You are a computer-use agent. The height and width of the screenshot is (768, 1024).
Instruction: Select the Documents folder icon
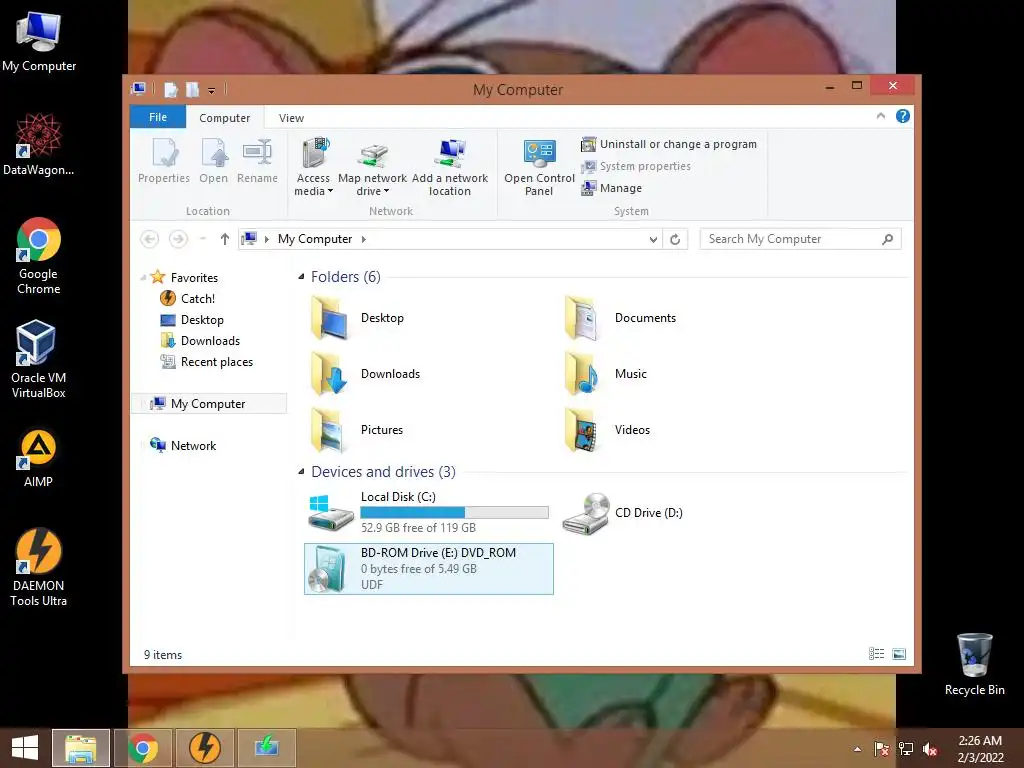(581, 318)
